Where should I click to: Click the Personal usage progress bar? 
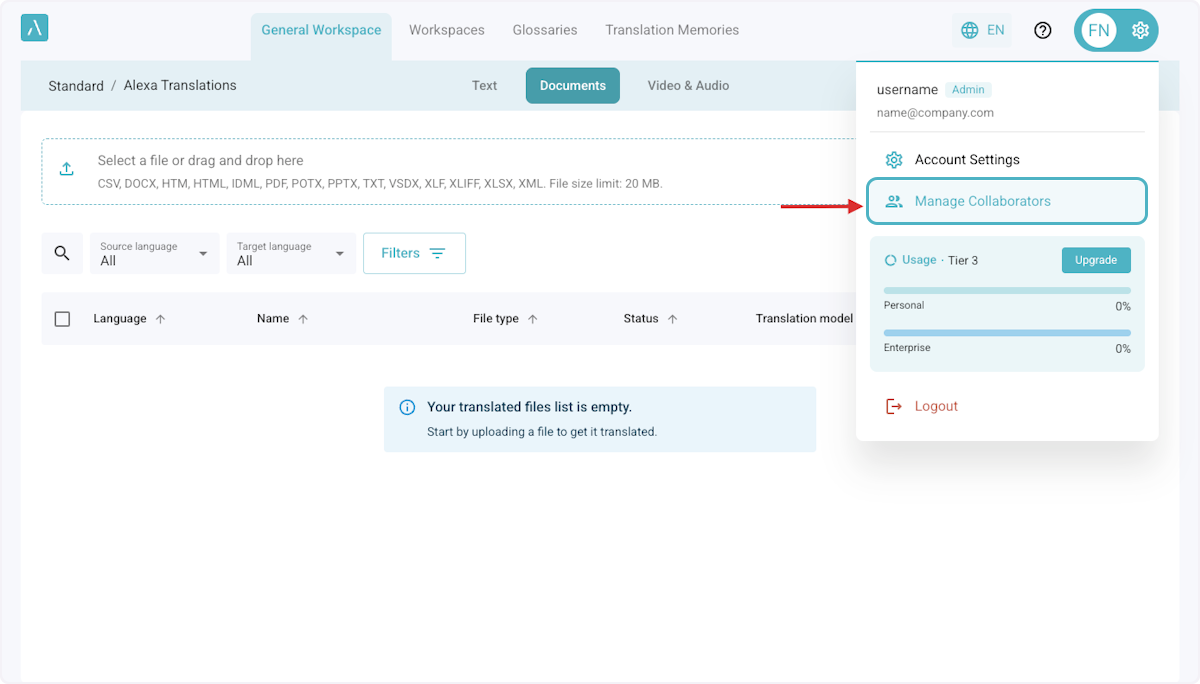1006,291
